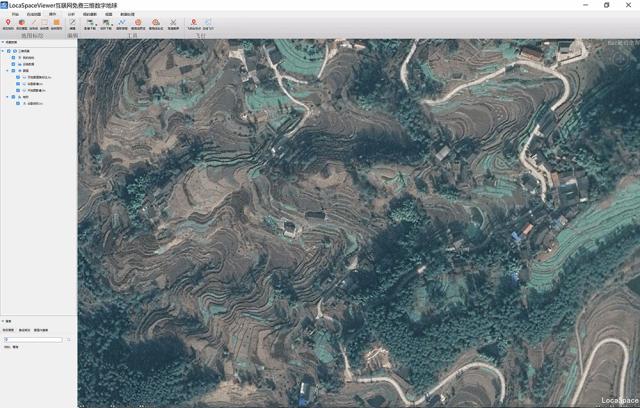The height and width of the screenshot is (408, 640).
Task: Collapse the imagery group with three children
Action: pyautogui.click(x=8, y=71)
